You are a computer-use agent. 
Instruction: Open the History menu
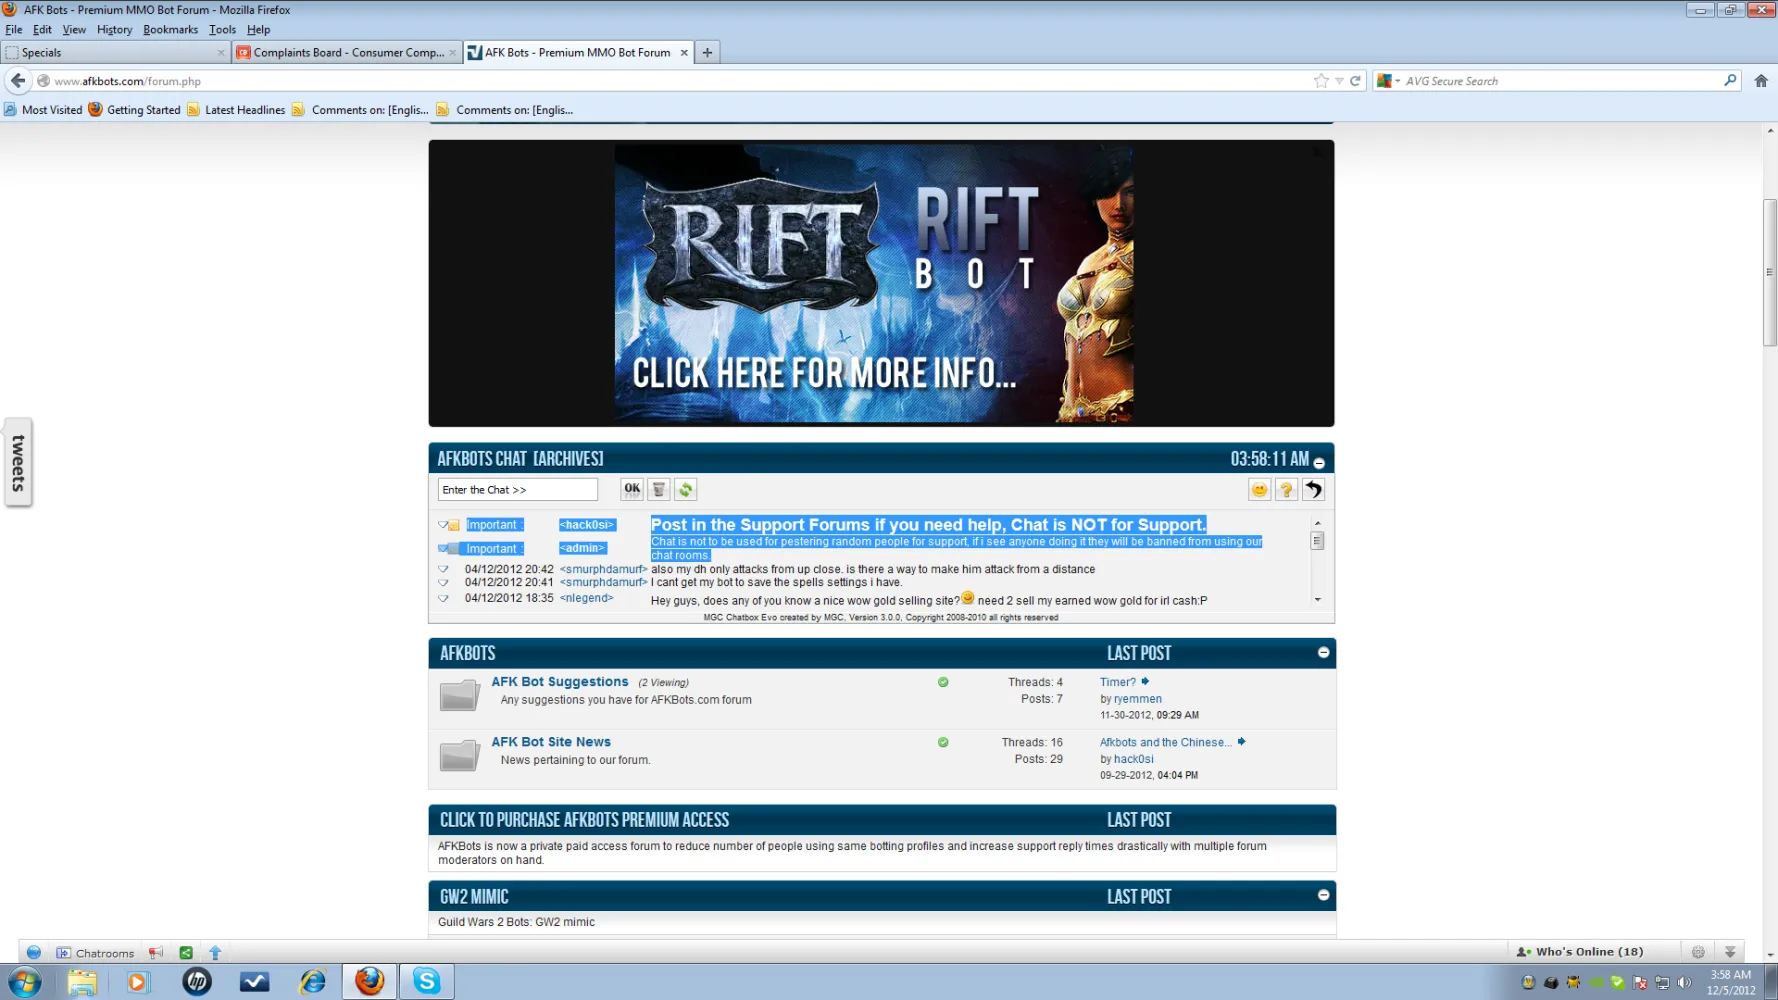114,29
